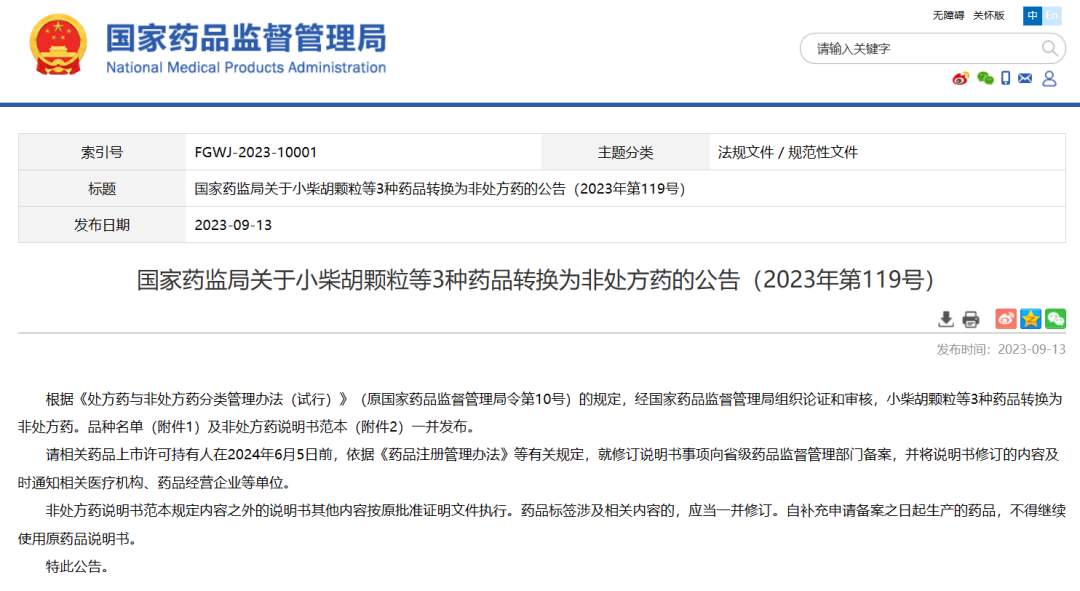The image size is (1080, 591).
Task: Click the 索引号 label cell
Action: [x=102, y=152]
